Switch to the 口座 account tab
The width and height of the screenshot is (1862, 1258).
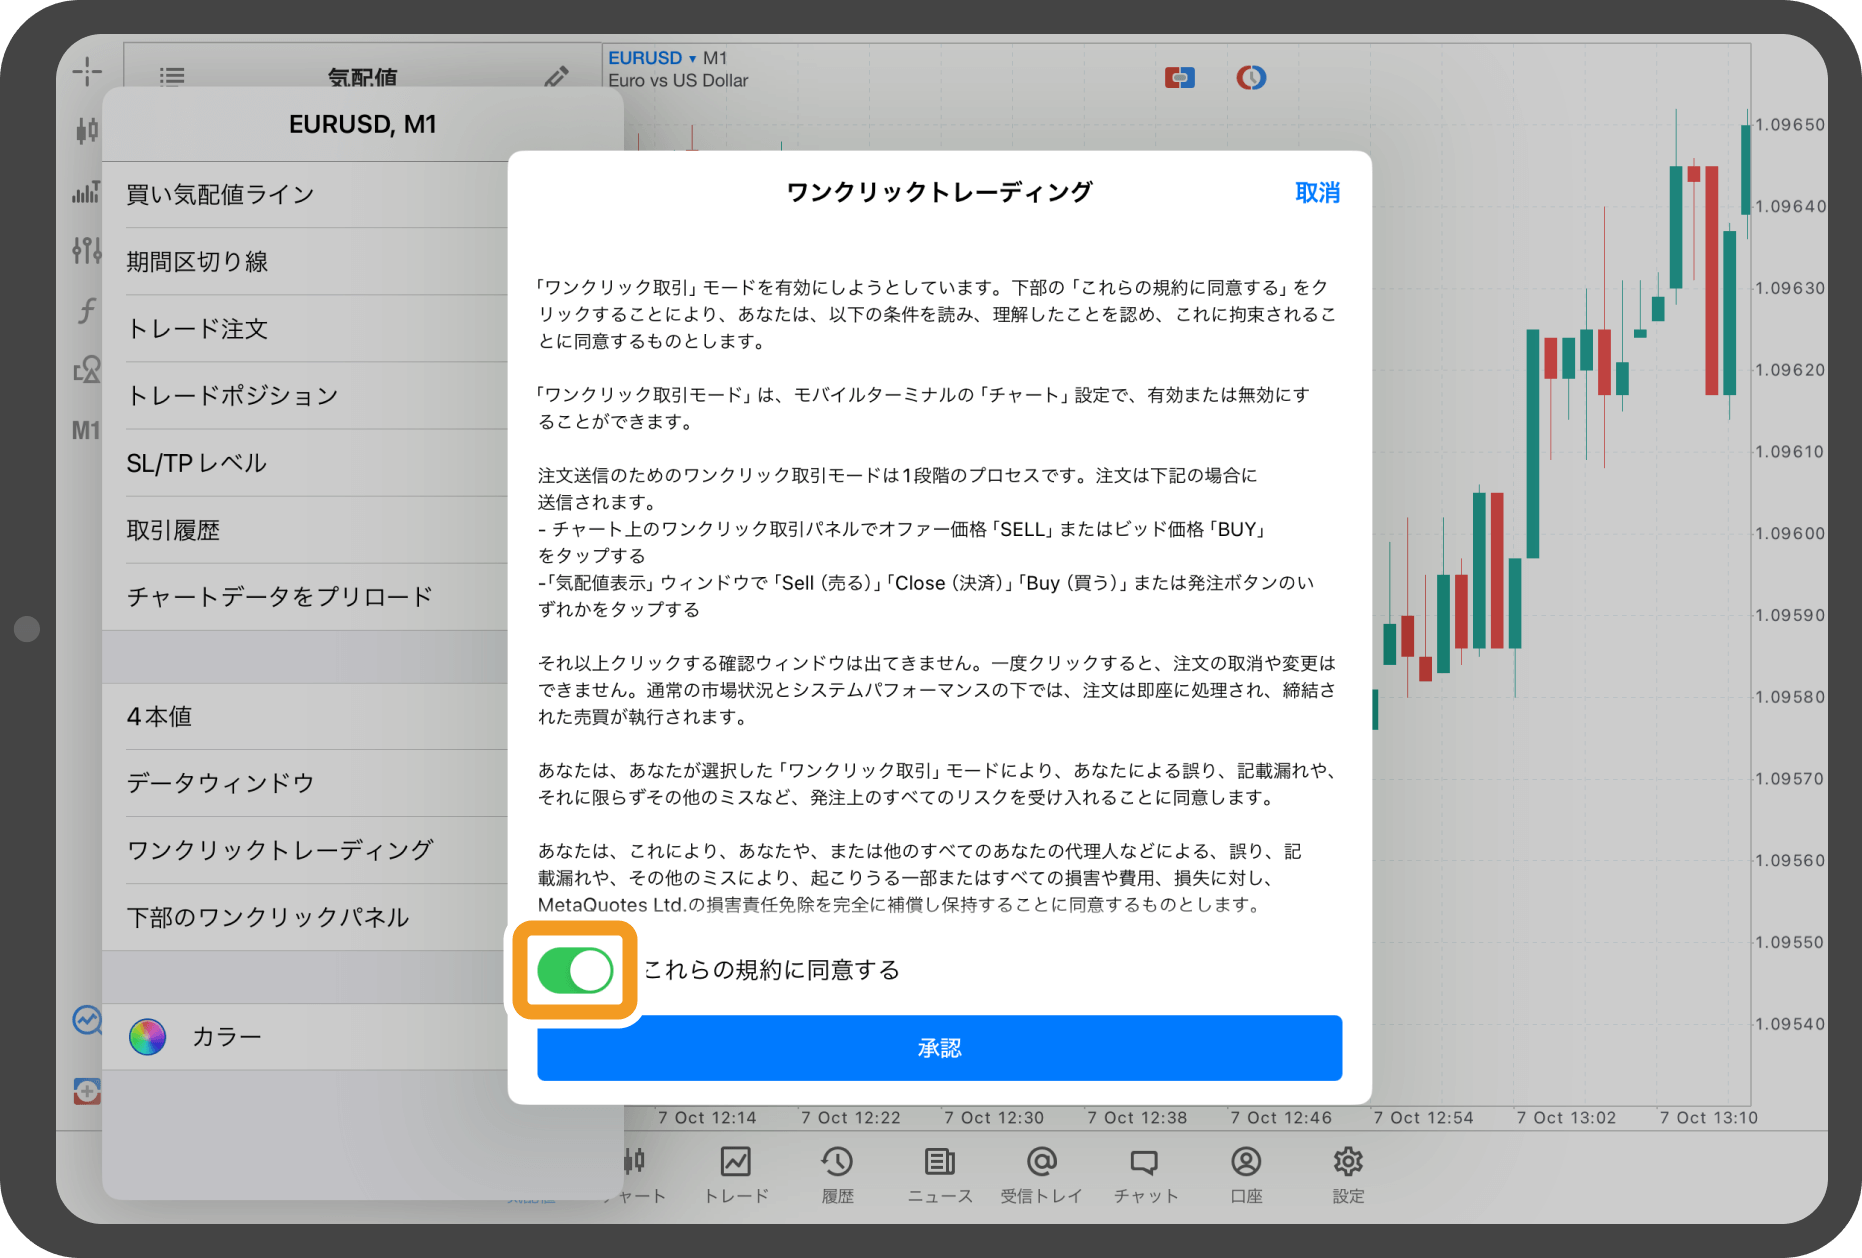(x=1246, y=1175)
